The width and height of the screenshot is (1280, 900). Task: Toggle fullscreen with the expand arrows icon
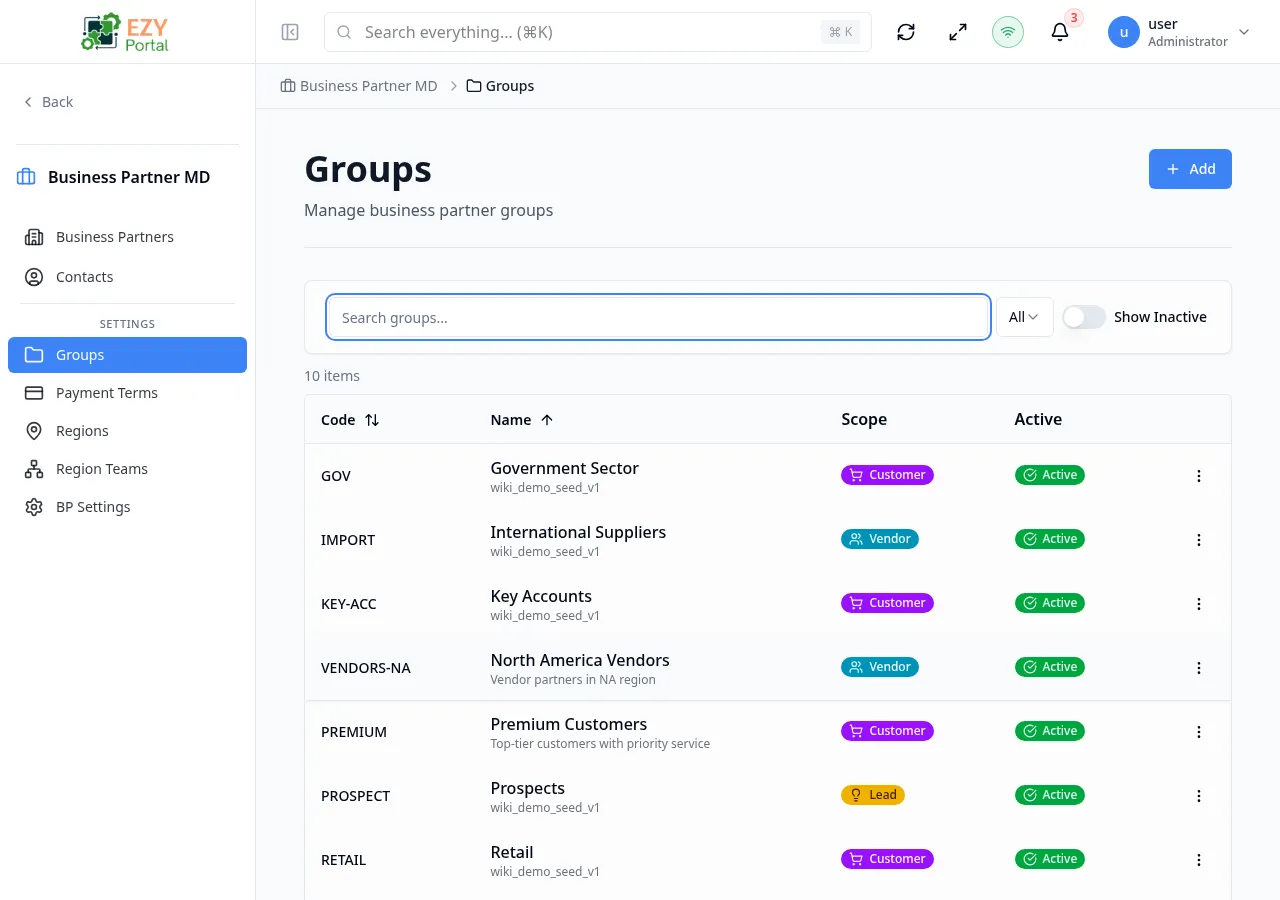958,32
